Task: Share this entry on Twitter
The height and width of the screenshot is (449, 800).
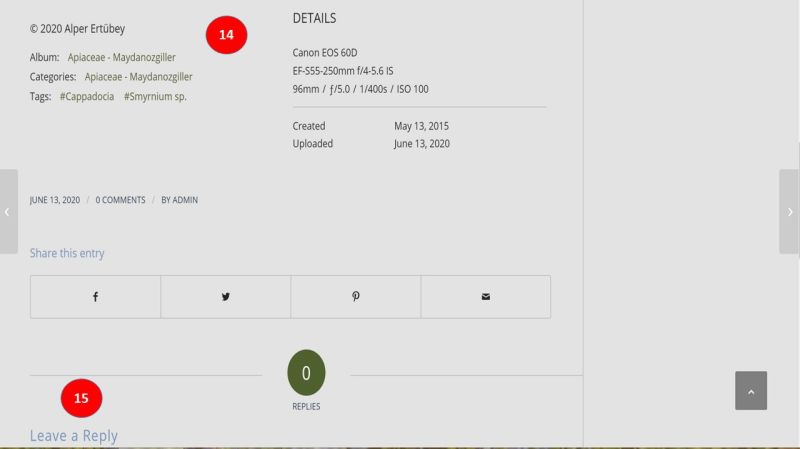Action: point(225,297)
